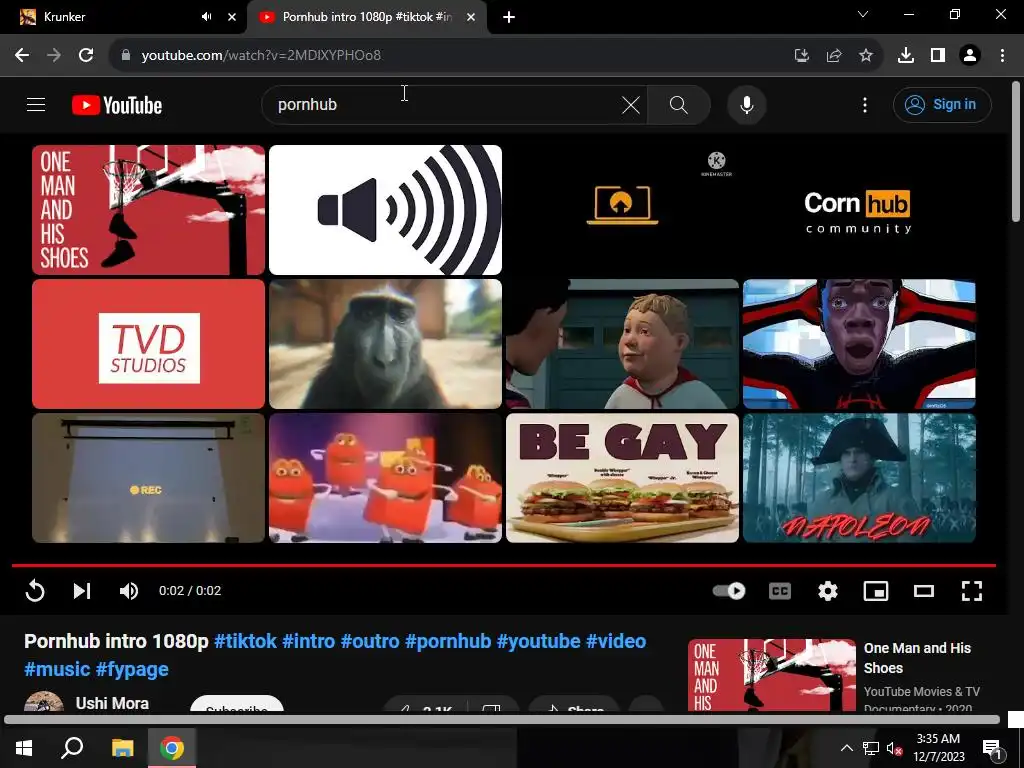
Task: Open File Explorer from taskbar
Action: [x=122, y=748]
